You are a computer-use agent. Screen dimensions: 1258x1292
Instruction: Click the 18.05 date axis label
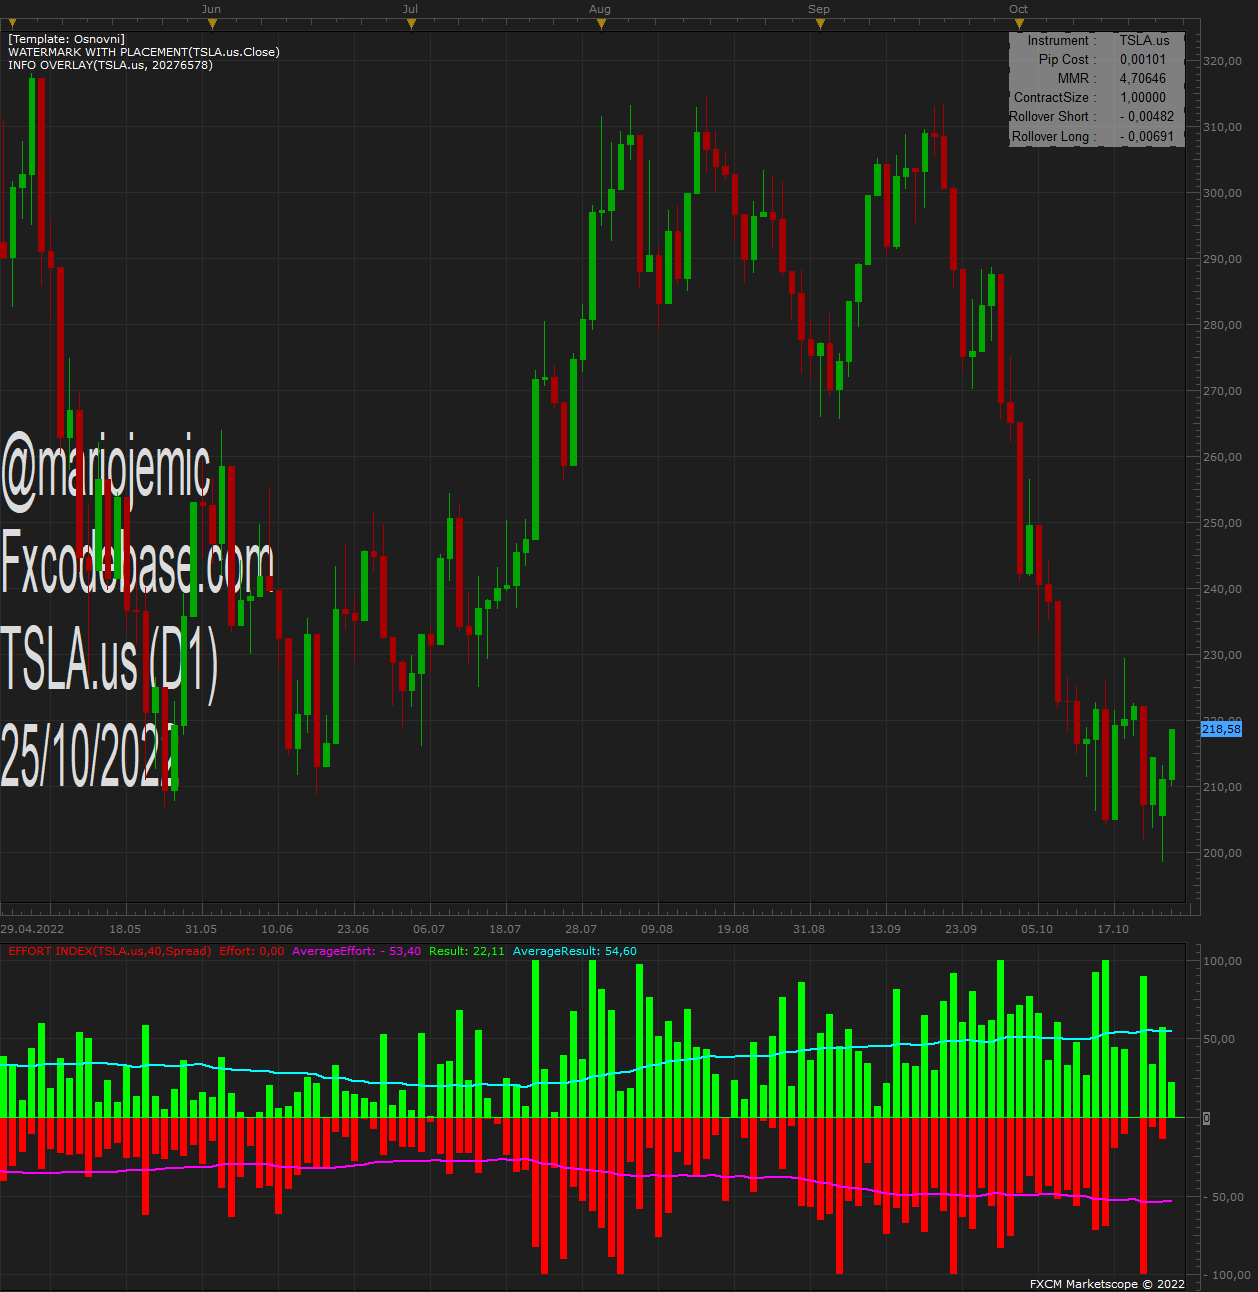[125, 929]
